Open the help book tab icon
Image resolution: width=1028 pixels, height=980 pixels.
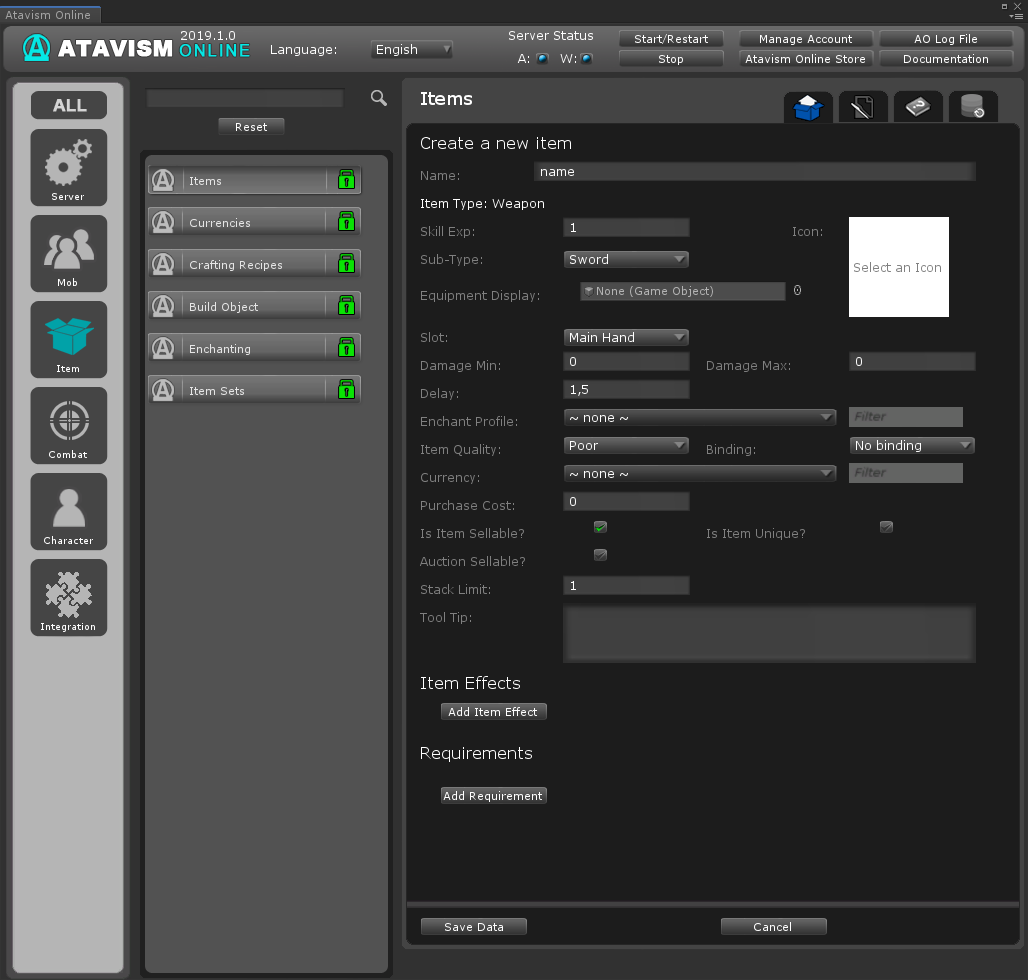[917, 107]
